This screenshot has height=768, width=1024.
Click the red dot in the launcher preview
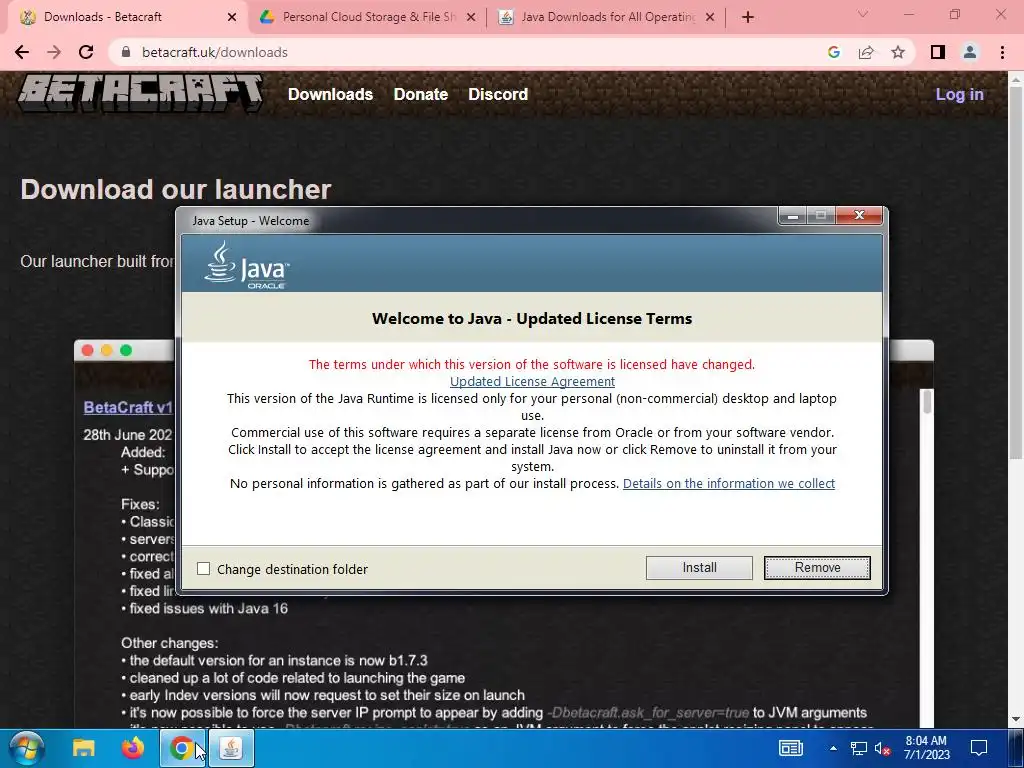(88, 351)
